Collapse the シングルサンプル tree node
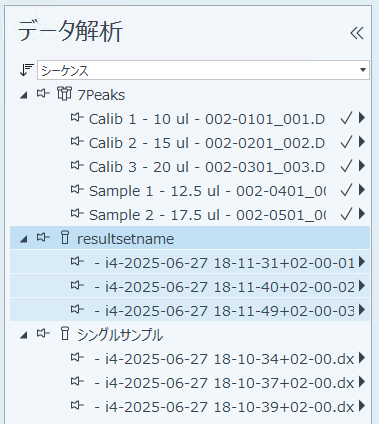The image size is (379, 424). 24,335
